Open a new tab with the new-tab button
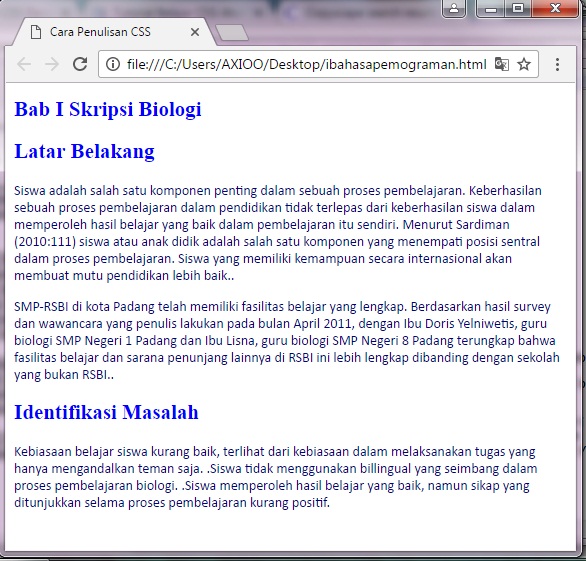The image size is (586, 561). coord(232,32)
